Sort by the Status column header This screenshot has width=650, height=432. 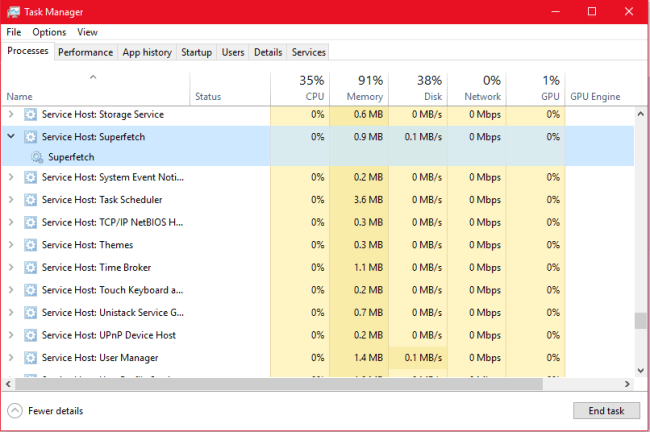click(x=230, y=89)
